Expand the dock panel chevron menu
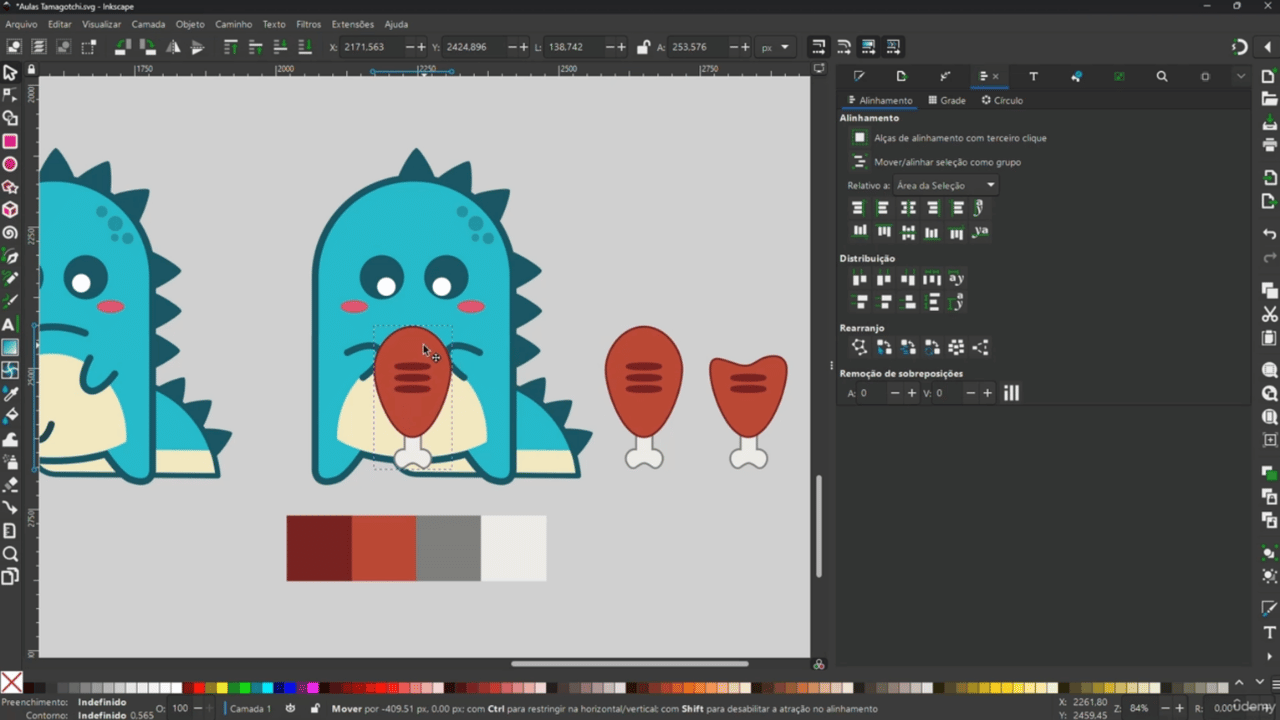Image resolution: width=1280 pixels, height=720 pixels. 1241,76
